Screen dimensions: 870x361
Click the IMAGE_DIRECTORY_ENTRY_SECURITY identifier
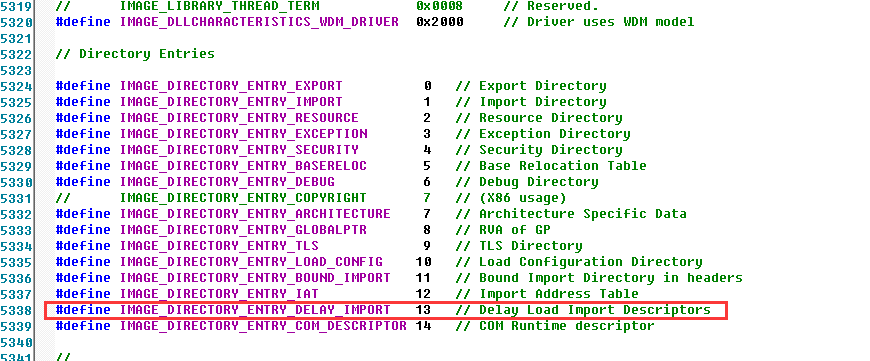(x=239, y=150)
